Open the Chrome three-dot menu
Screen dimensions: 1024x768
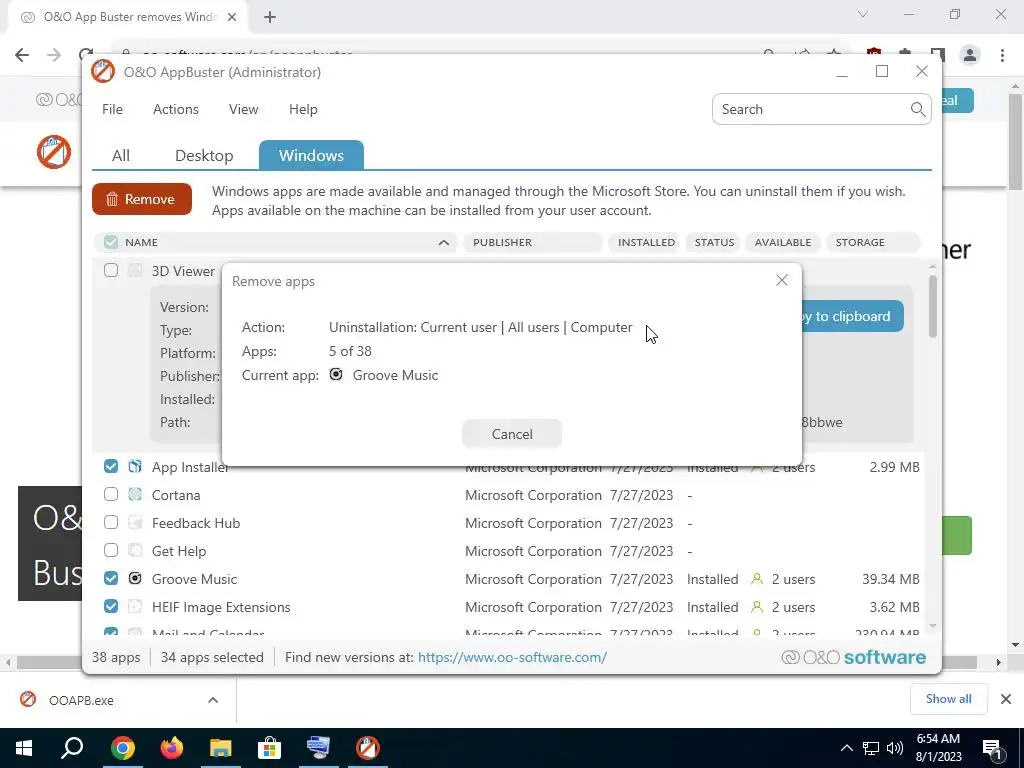(1002, 56)
